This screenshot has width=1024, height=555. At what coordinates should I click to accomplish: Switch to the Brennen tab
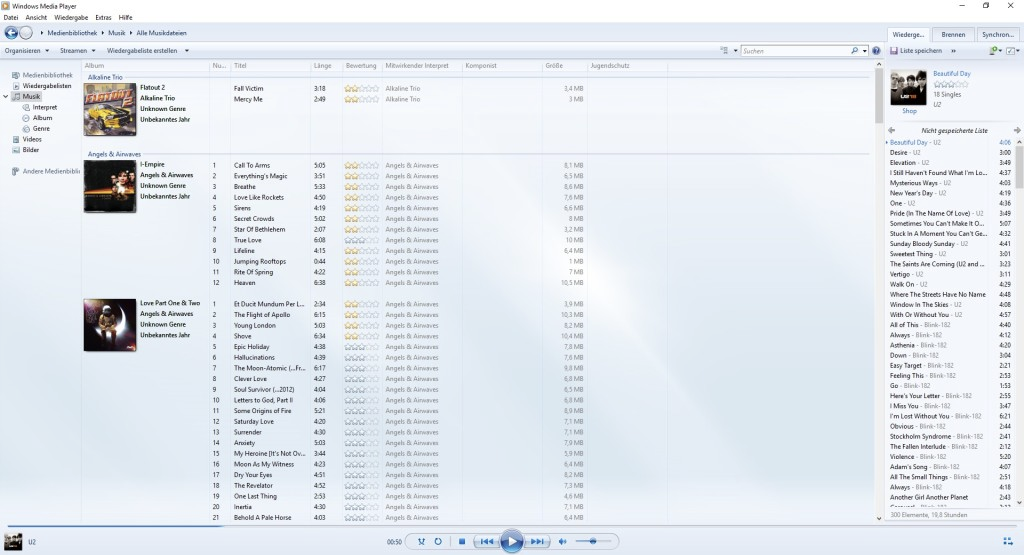(953, 35)
